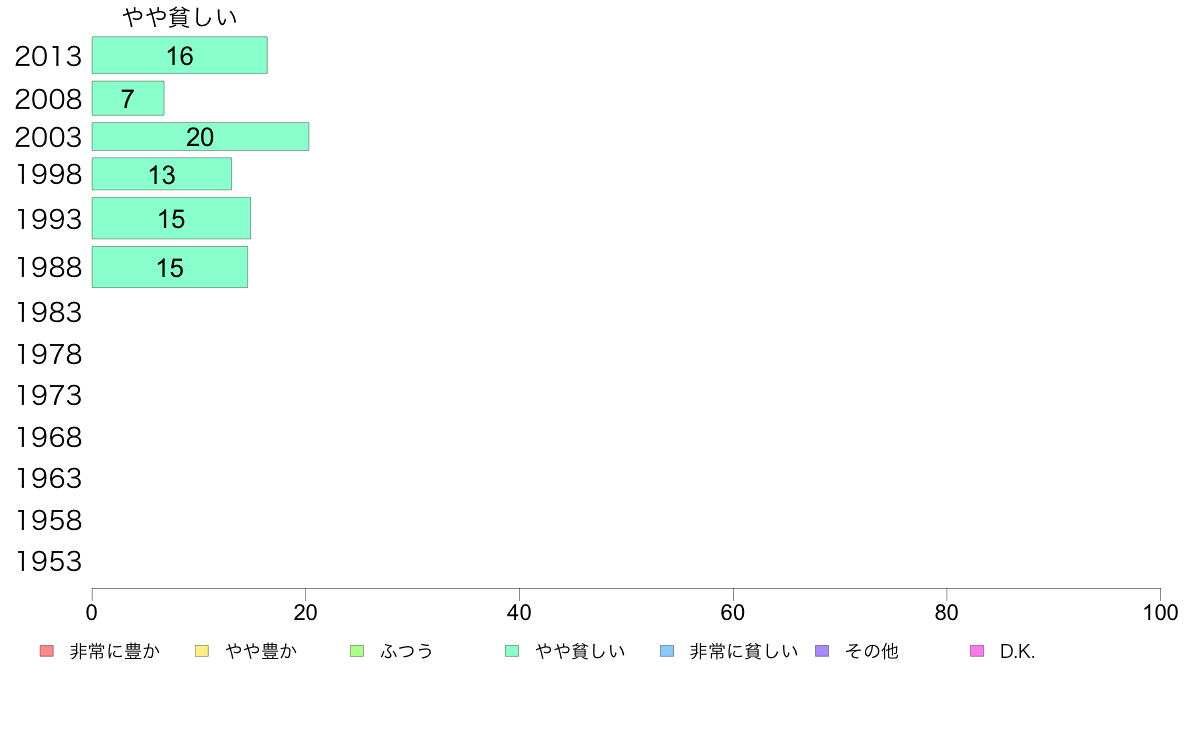Click the やや貧しい teal legend swatch
The width and height of the screenshot is (1188, 736).
click(512, 651)
